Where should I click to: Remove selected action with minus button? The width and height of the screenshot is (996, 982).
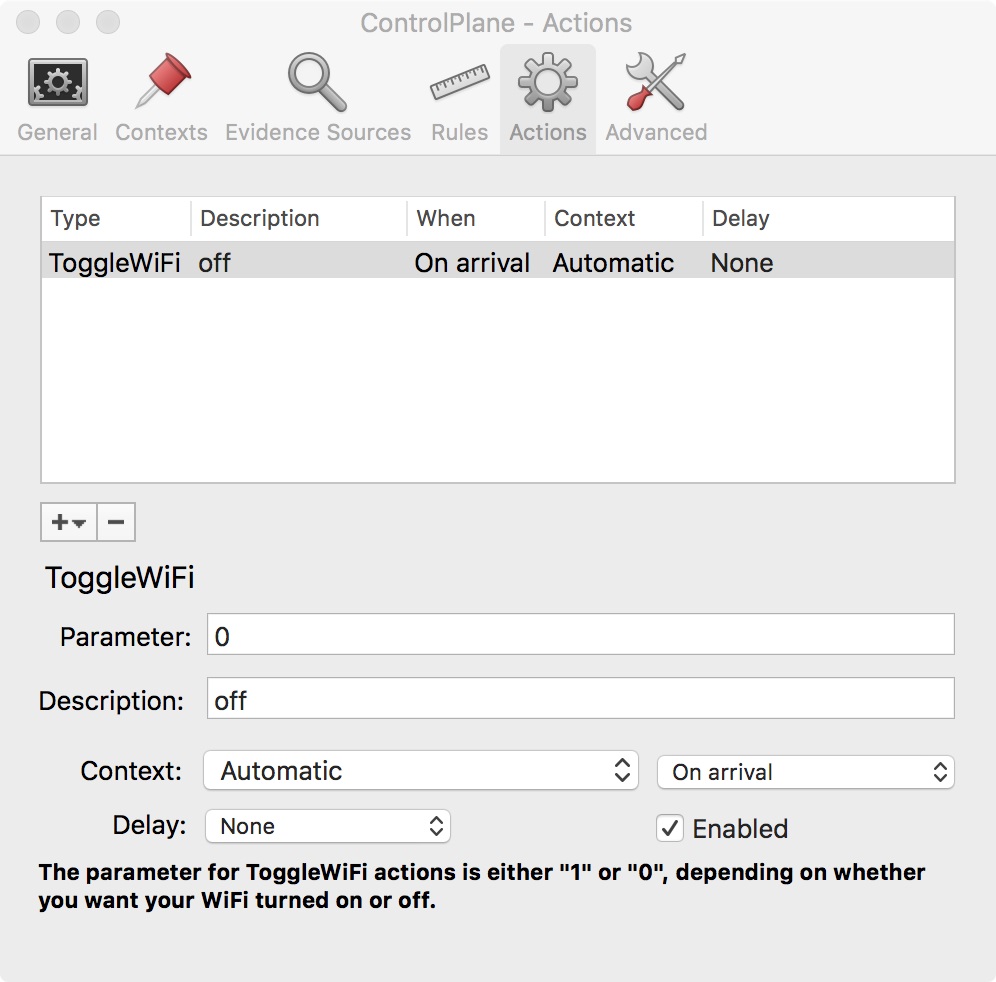(116, 522)
